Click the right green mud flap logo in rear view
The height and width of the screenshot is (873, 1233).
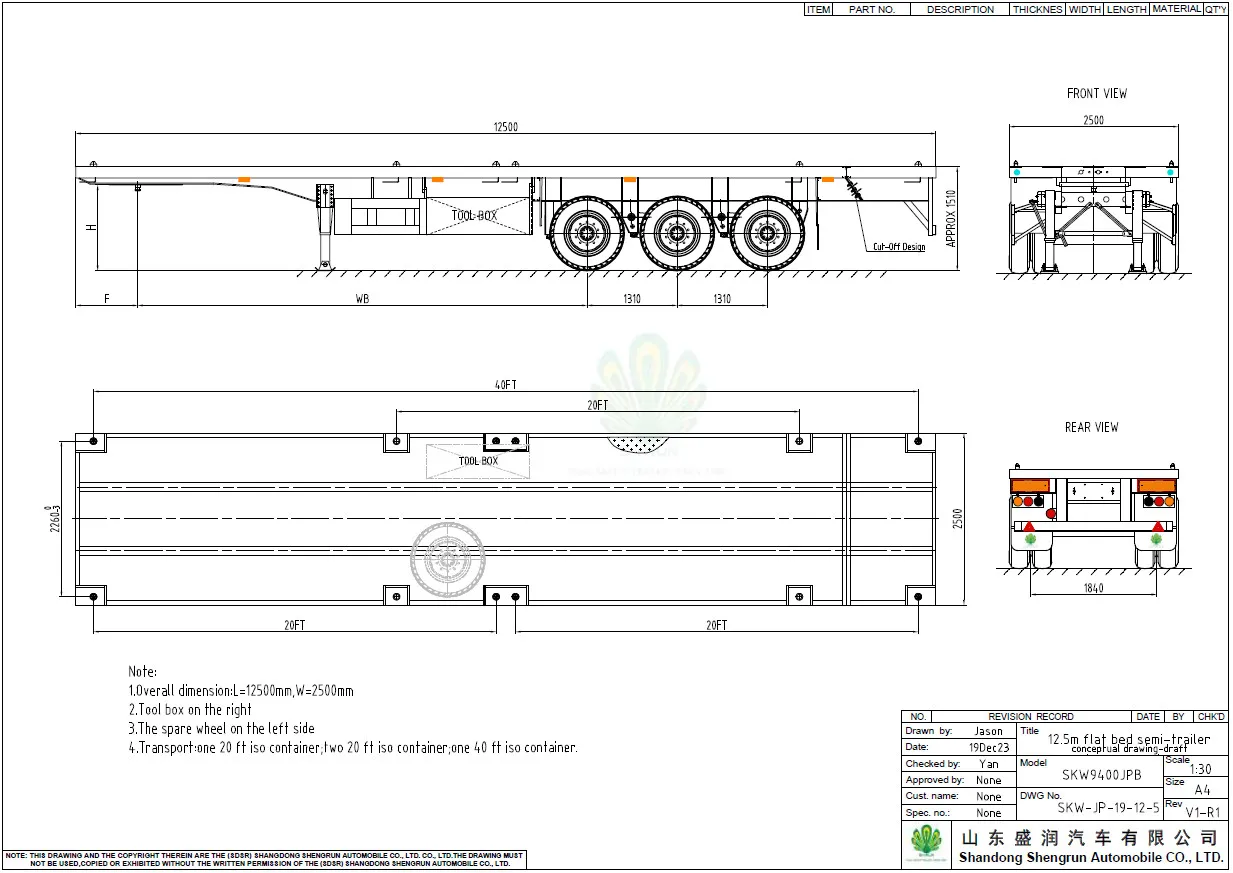[x=1156, y=539]
